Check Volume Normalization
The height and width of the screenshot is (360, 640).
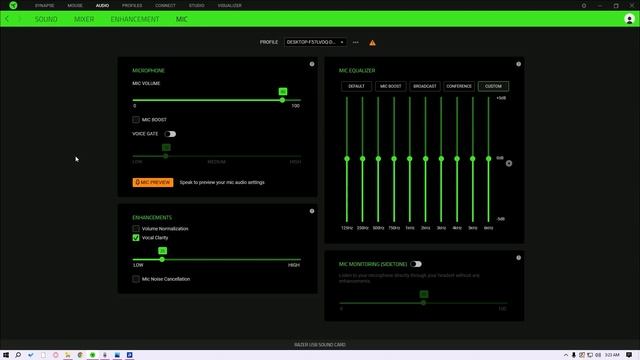coord(136,229)
